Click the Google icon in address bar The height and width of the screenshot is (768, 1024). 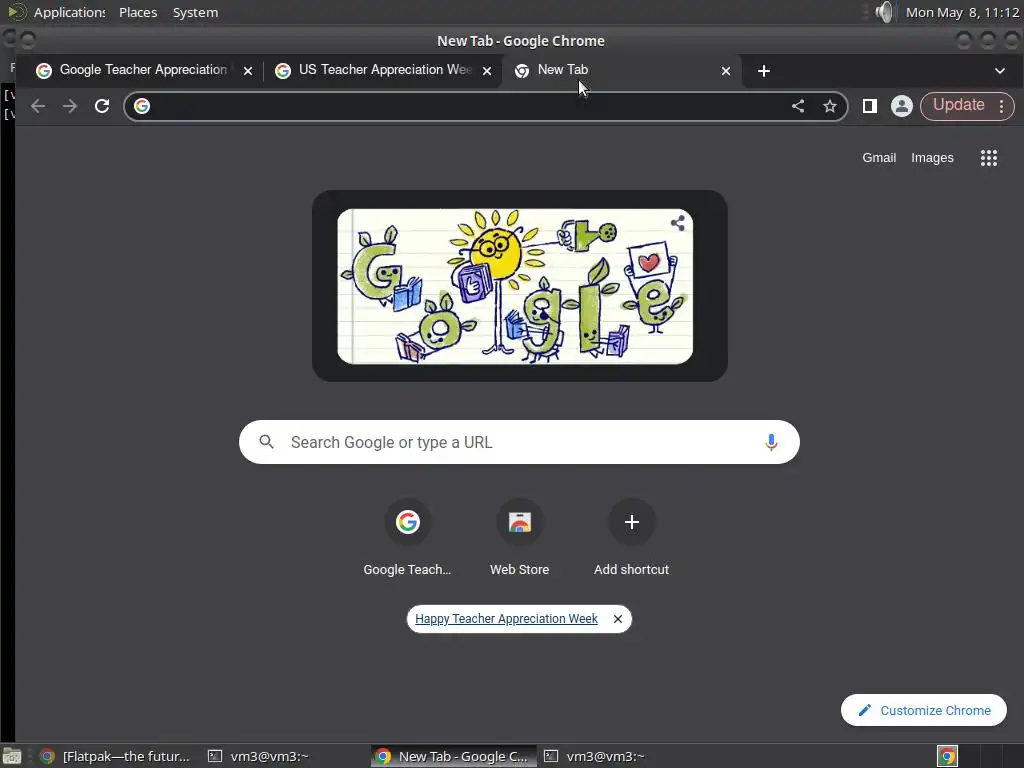(x=142, y=106)
